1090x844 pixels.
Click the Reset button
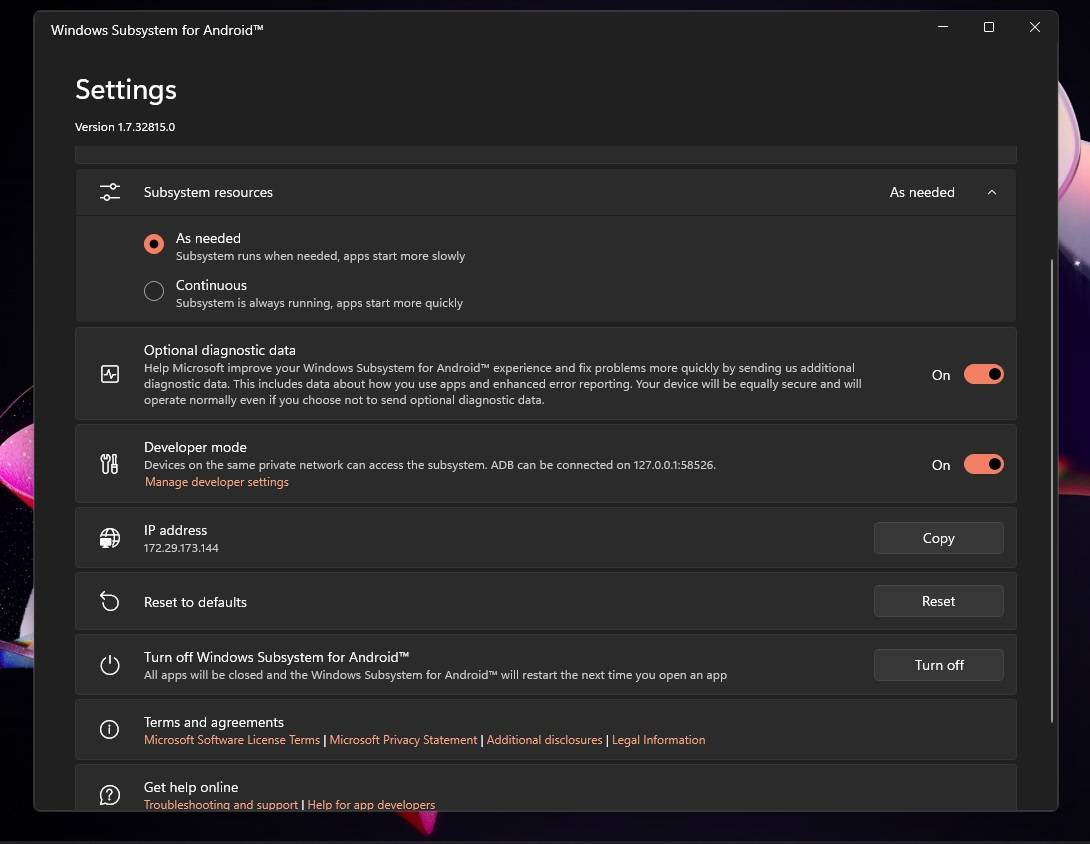click(937, 601)
